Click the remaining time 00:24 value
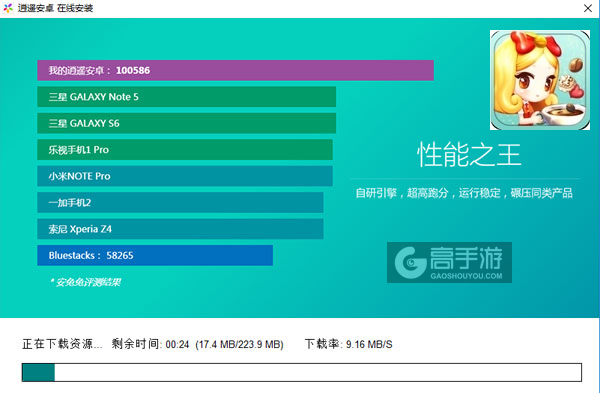 tap(178, 344)
